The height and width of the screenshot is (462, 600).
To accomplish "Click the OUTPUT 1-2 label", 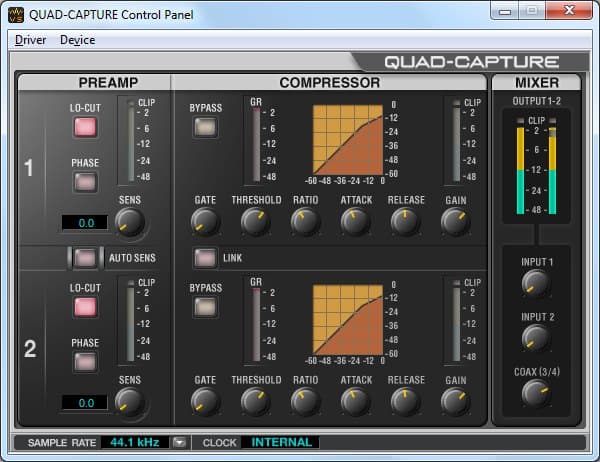I will [536, 101].
